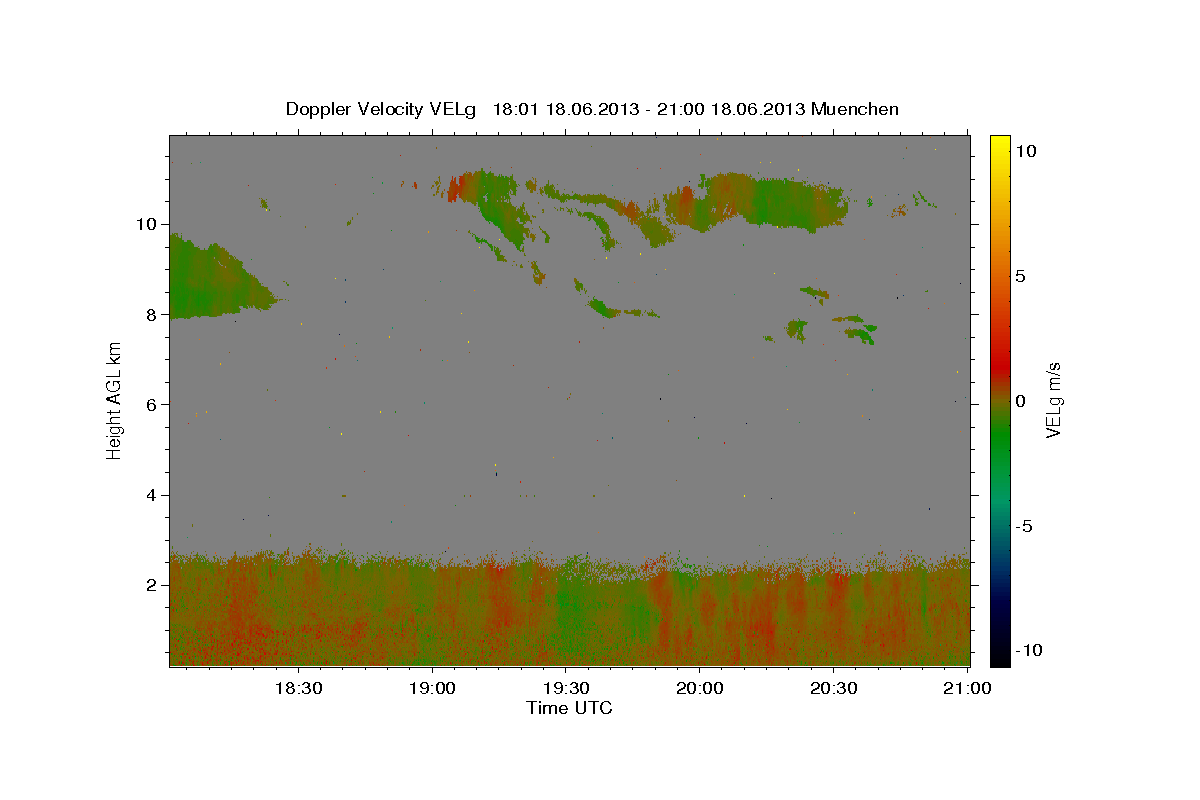The height and width of the screenshot is (800, 1200).
Task: Click the "Height AGL km" axis label
Action: [x=115, y=400]
